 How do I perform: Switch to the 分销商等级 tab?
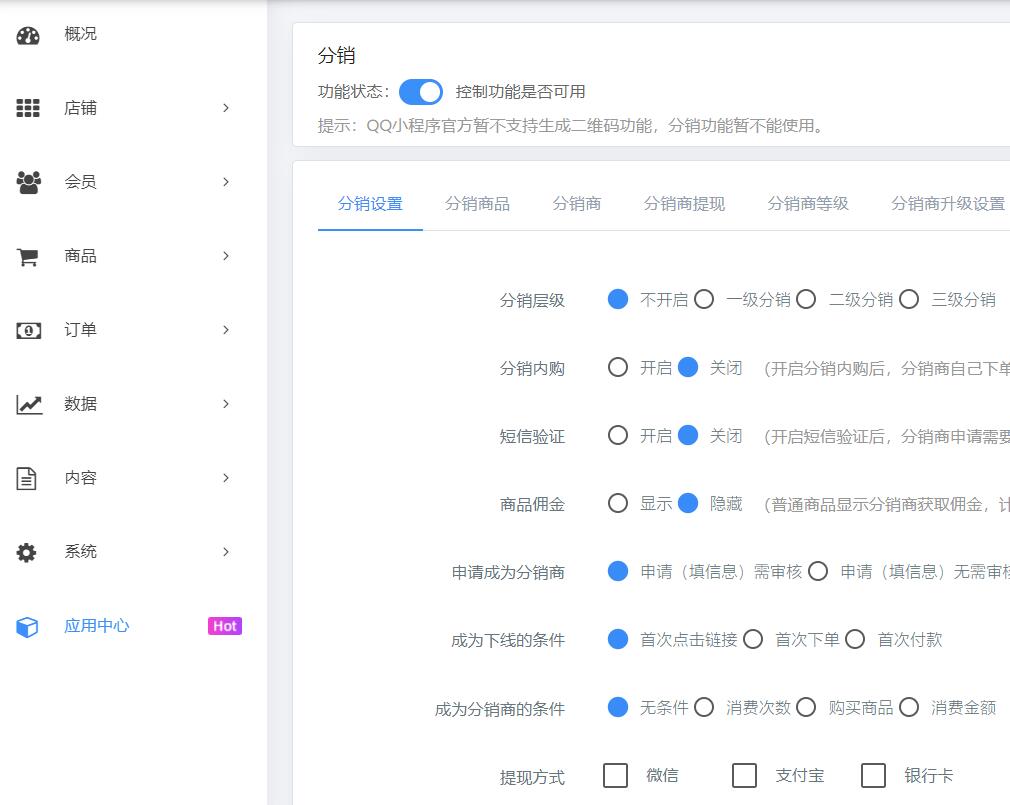808,204
